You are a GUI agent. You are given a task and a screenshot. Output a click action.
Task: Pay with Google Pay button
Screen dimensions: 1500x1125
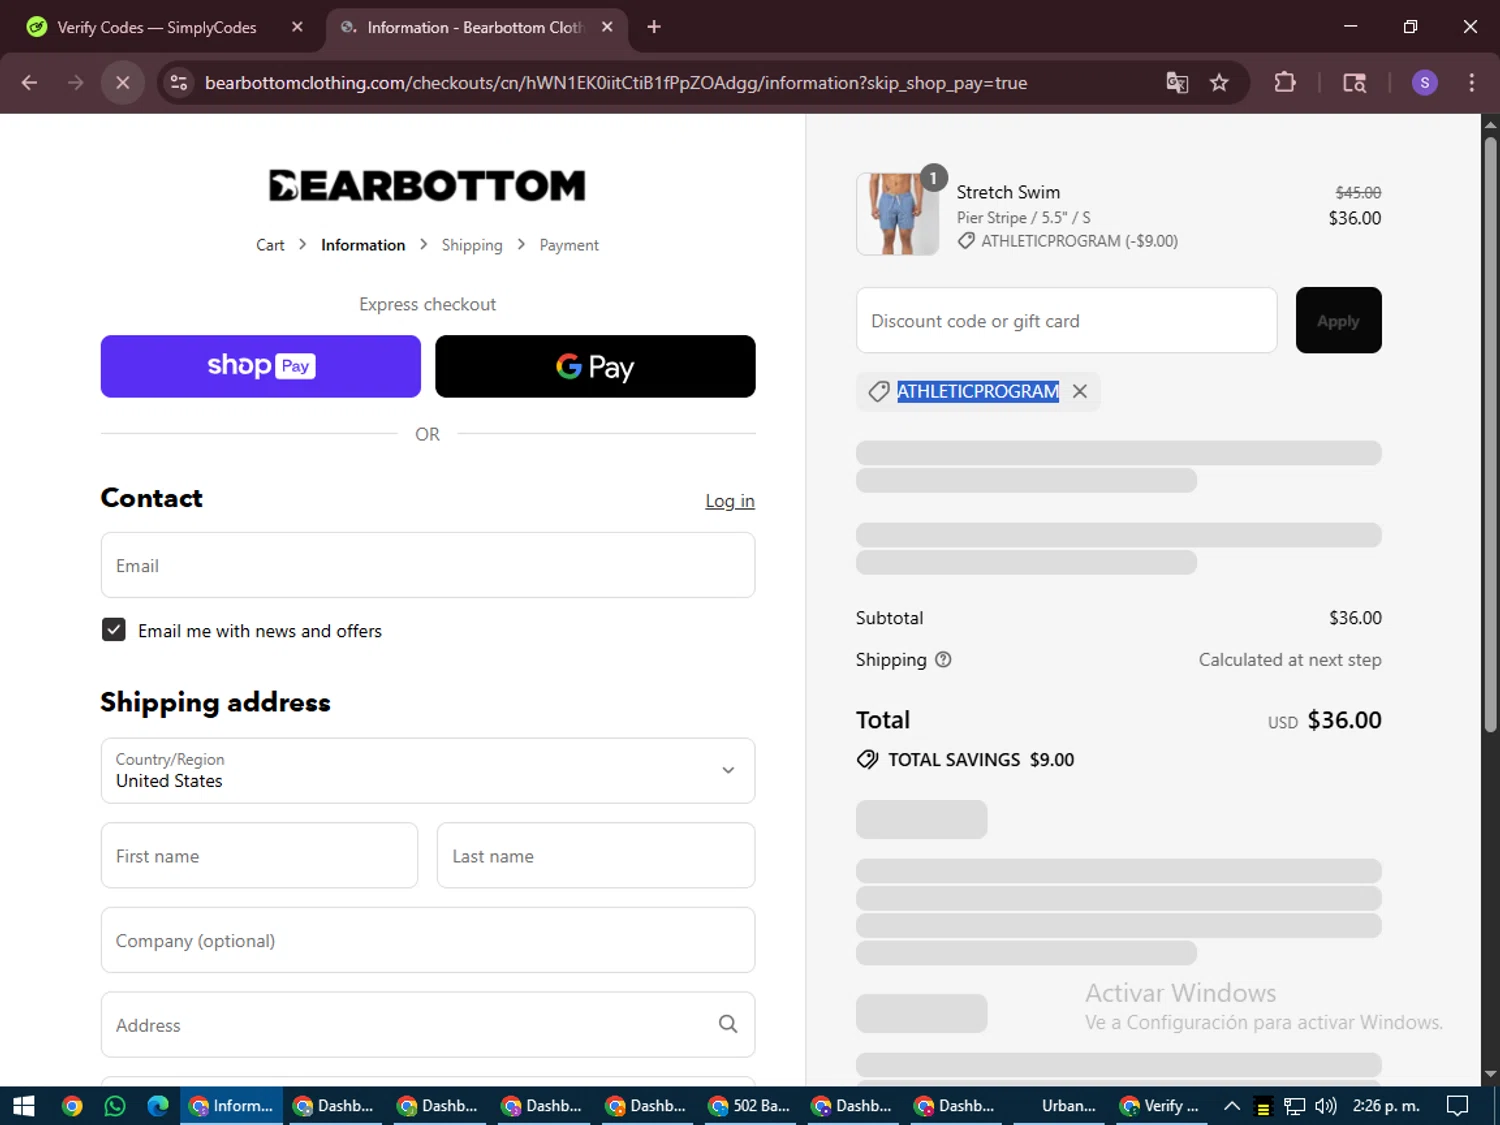[x=595, y=366]
